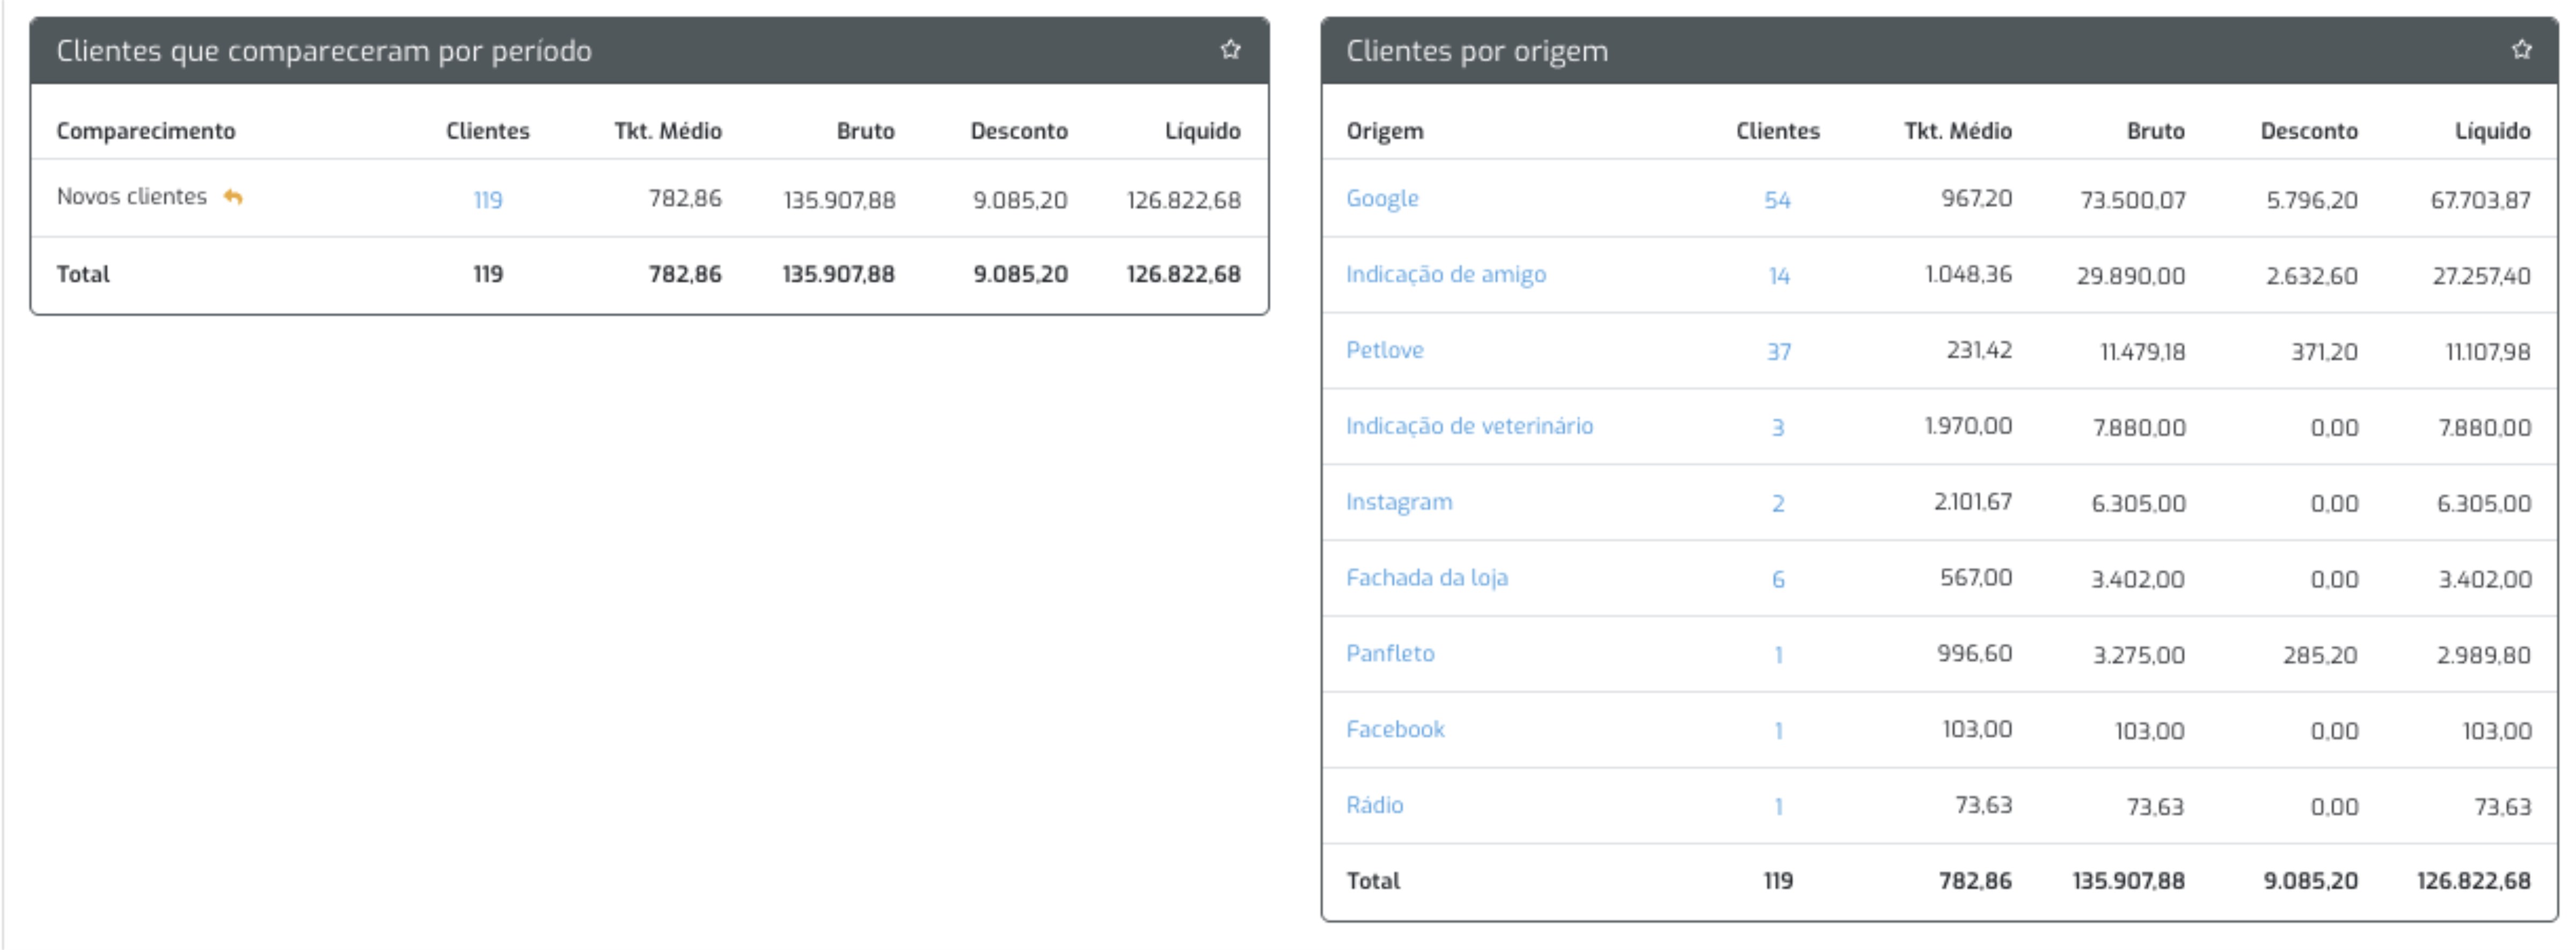This screenshot has width=2576, height=950.
Task: Open the 'Indicação de veterinário' link
Action: pyautogui.click(x=1469, y=427)
